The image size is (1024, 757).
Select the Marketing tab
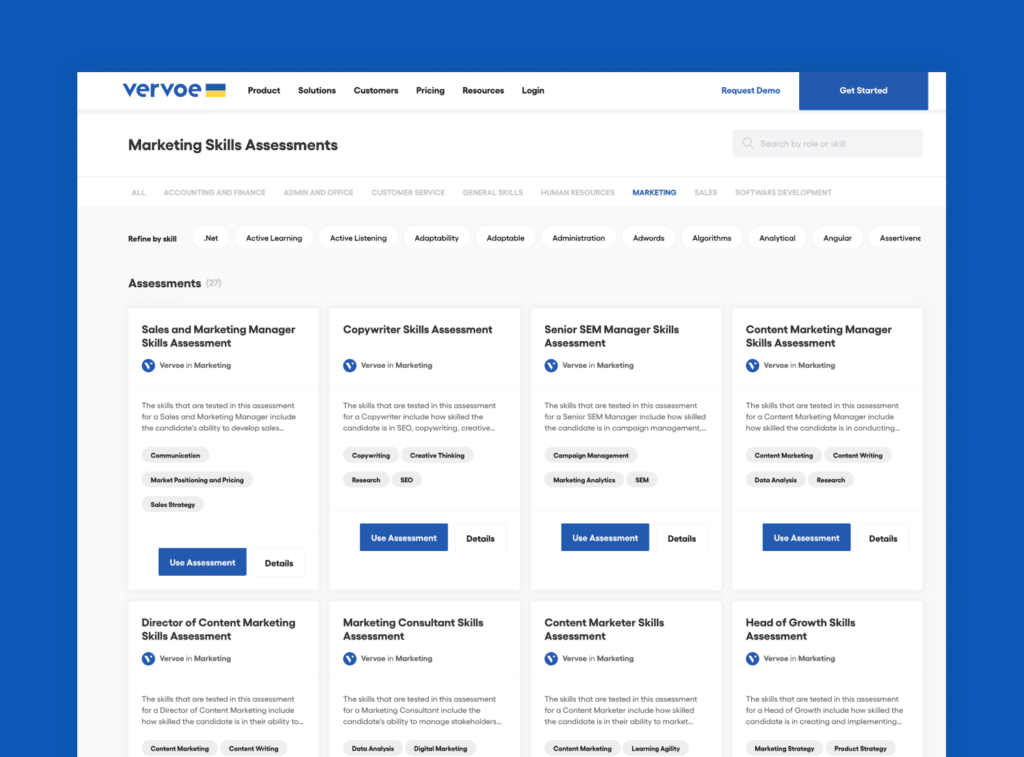tap(654, 193)
